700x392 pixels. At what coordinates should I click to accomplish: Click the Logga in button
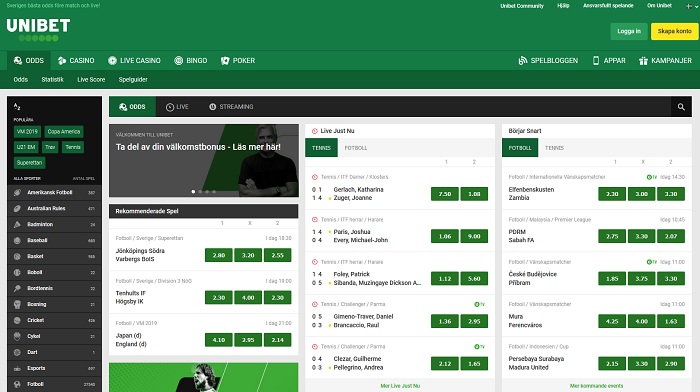click(629, 31)
